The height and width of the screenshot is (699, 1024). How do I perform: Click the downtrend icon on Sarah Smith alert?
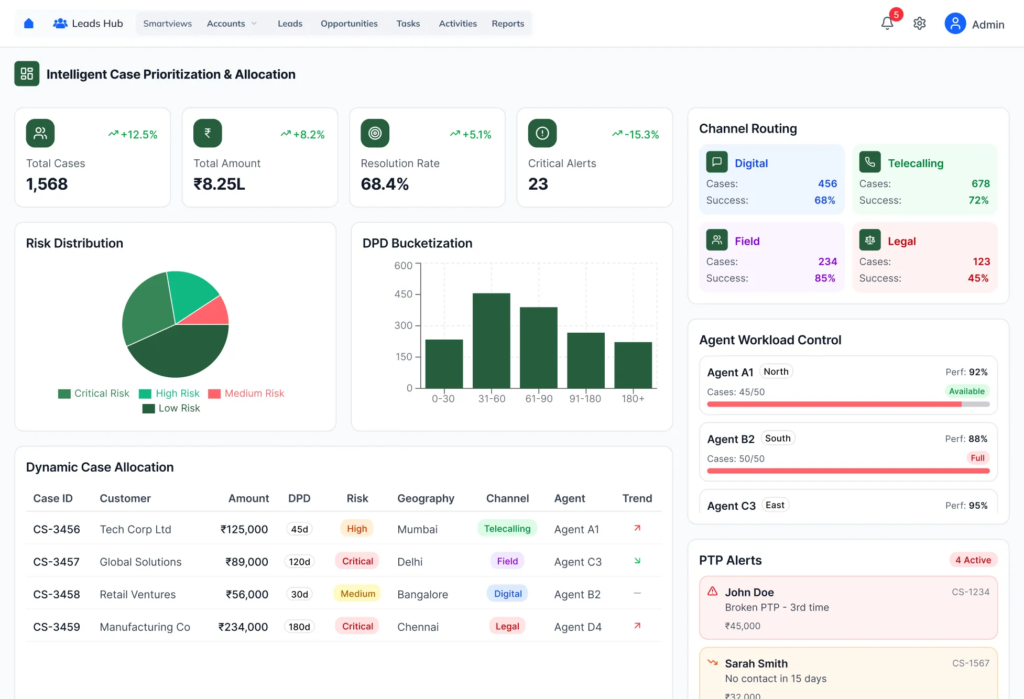click(712, 662)
